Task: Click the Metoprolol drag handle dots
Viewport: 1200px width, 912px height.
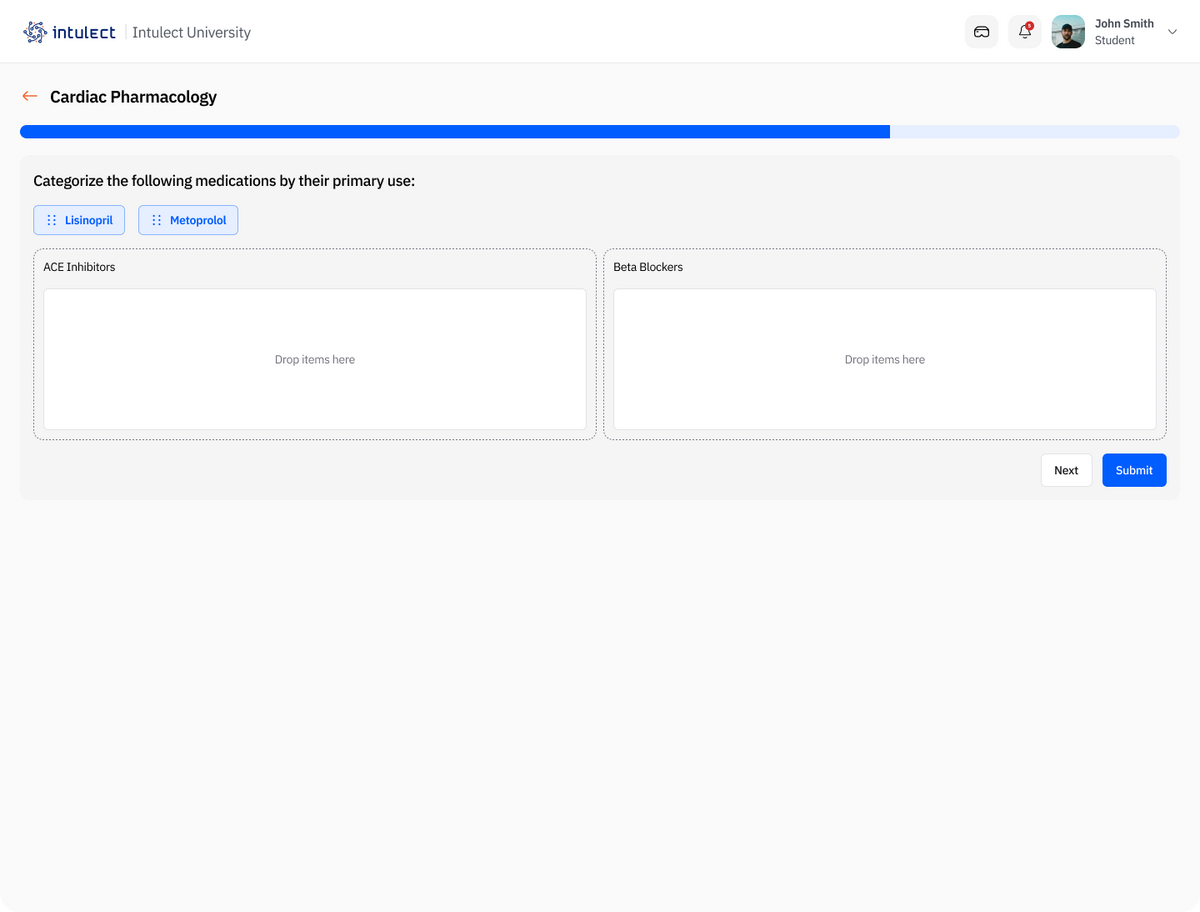Action: pos(157,220)
